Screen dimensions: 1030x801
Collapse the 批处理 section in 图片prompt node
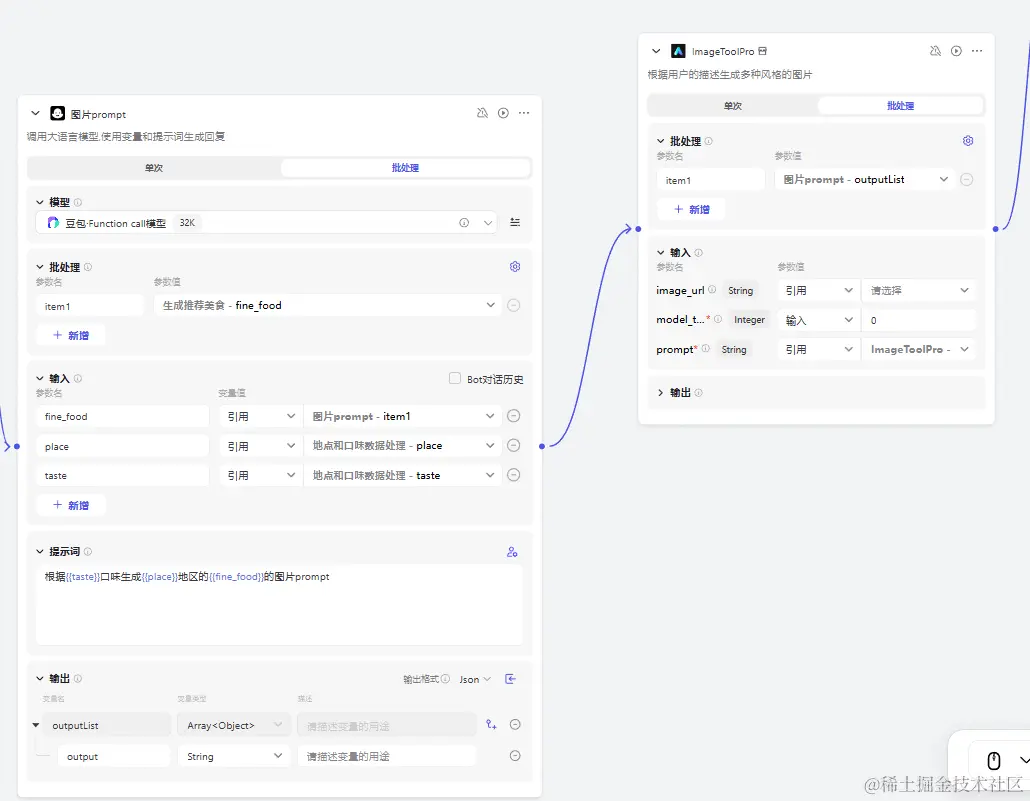pyautogui.click(x=40, y=267)
